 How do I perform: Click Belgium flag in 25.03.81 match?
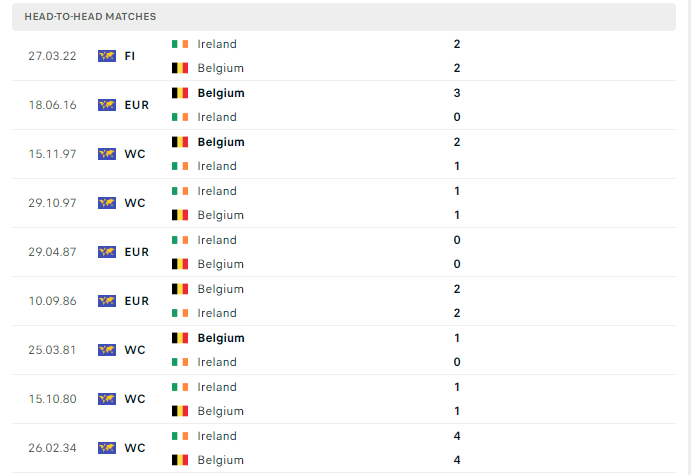coord(180,338)
